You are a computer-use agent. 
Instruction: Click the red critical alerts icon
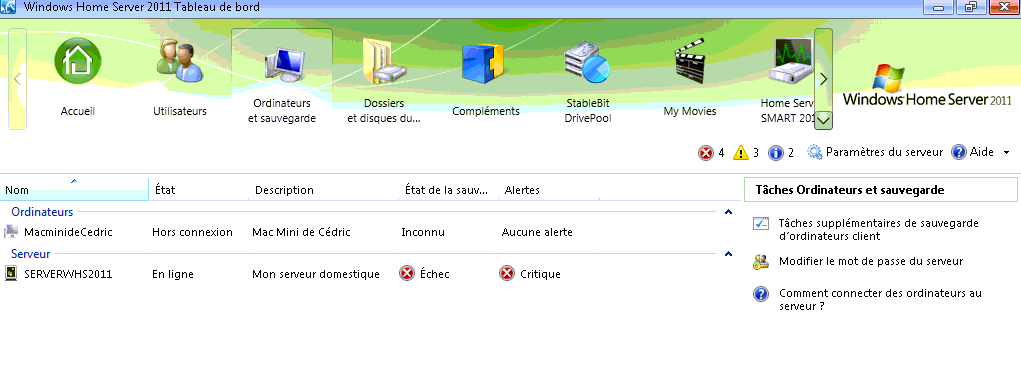(x=706, y=153)
